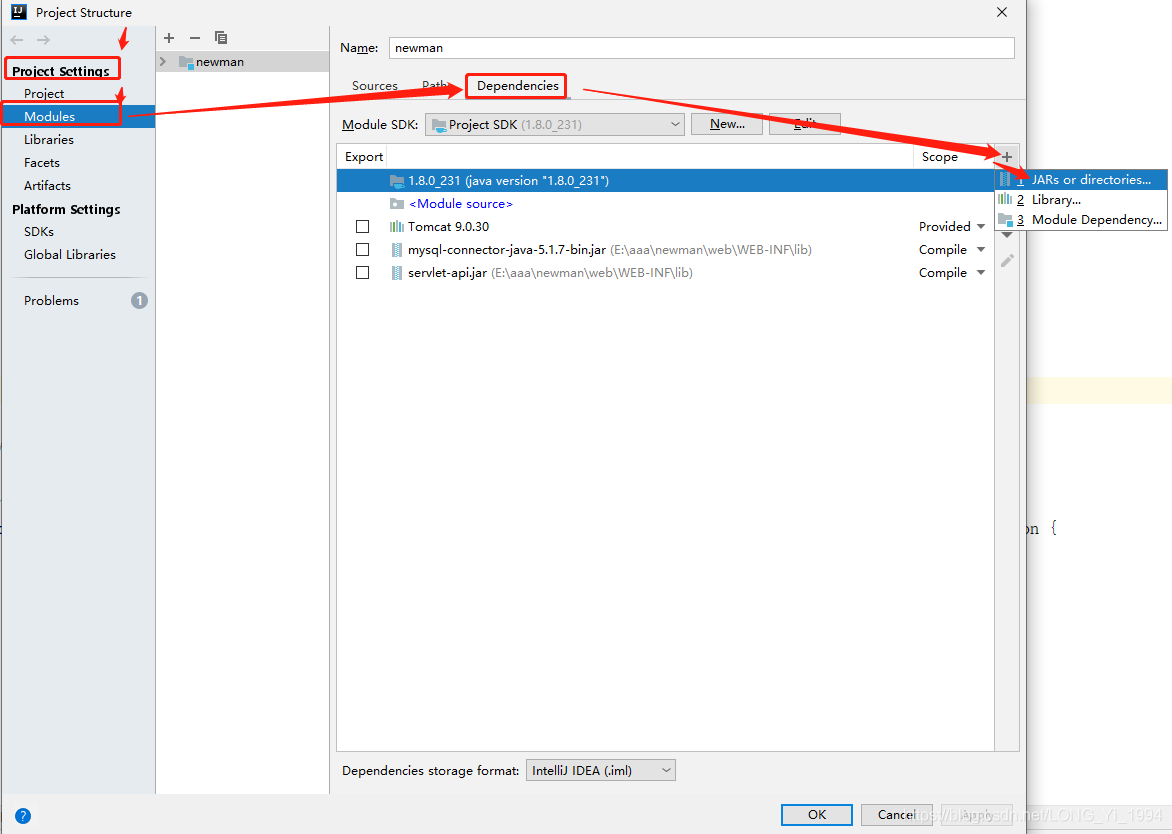
Task: Select SDKs under Platform Settings
Action: click(x=39, y=232)
